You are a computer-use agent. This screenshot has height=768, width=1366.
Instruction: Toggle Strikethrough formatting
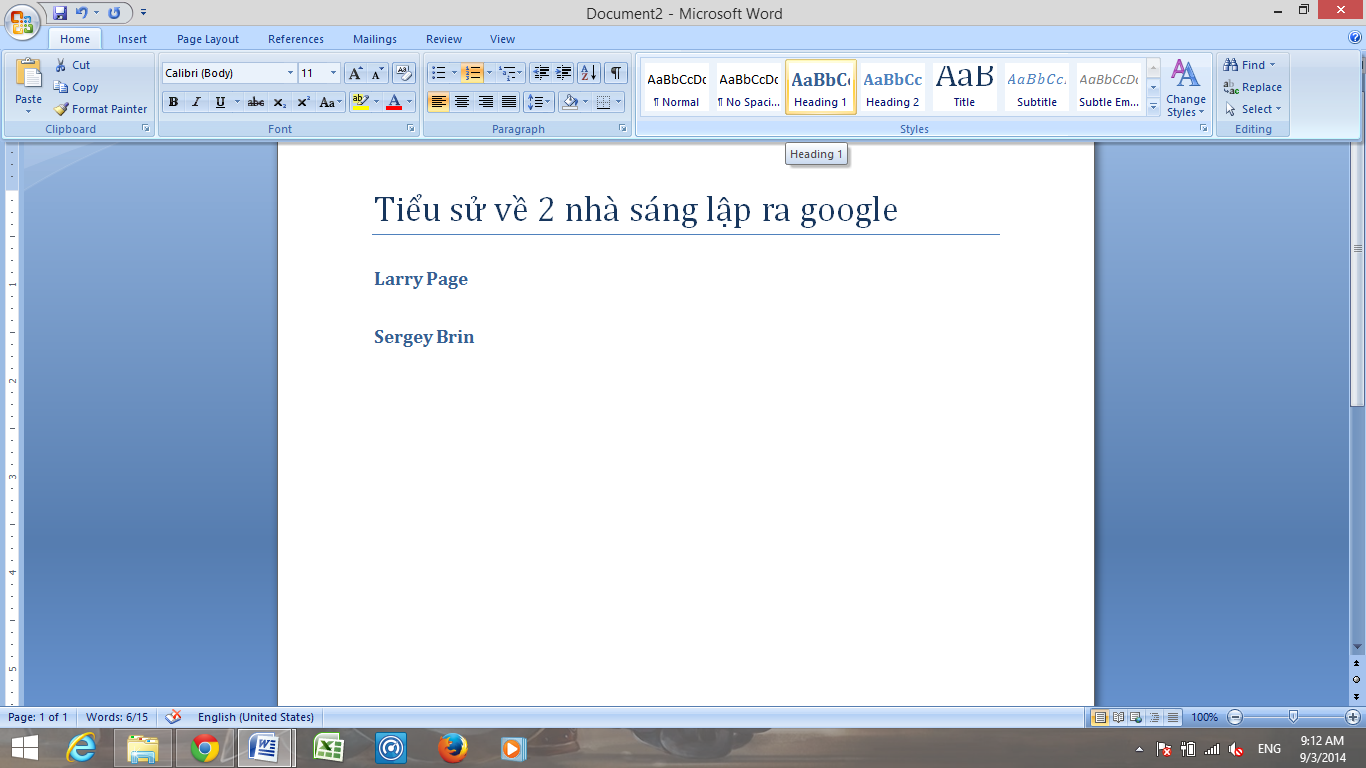pos(256,102)
